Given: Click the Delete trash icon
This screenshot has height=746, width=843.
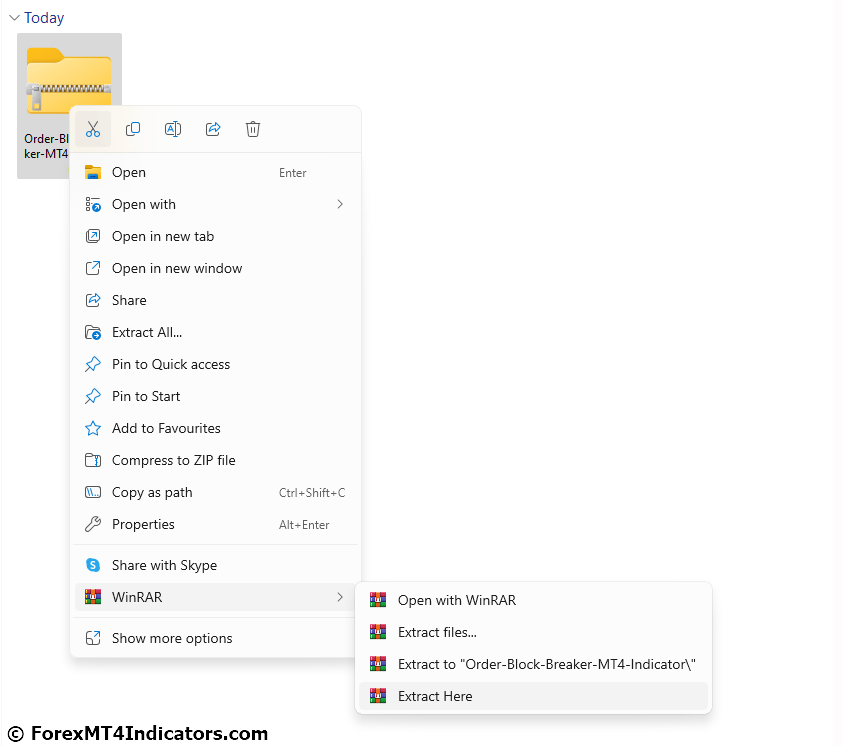Looking at the screenshot, I should [253, 128].
